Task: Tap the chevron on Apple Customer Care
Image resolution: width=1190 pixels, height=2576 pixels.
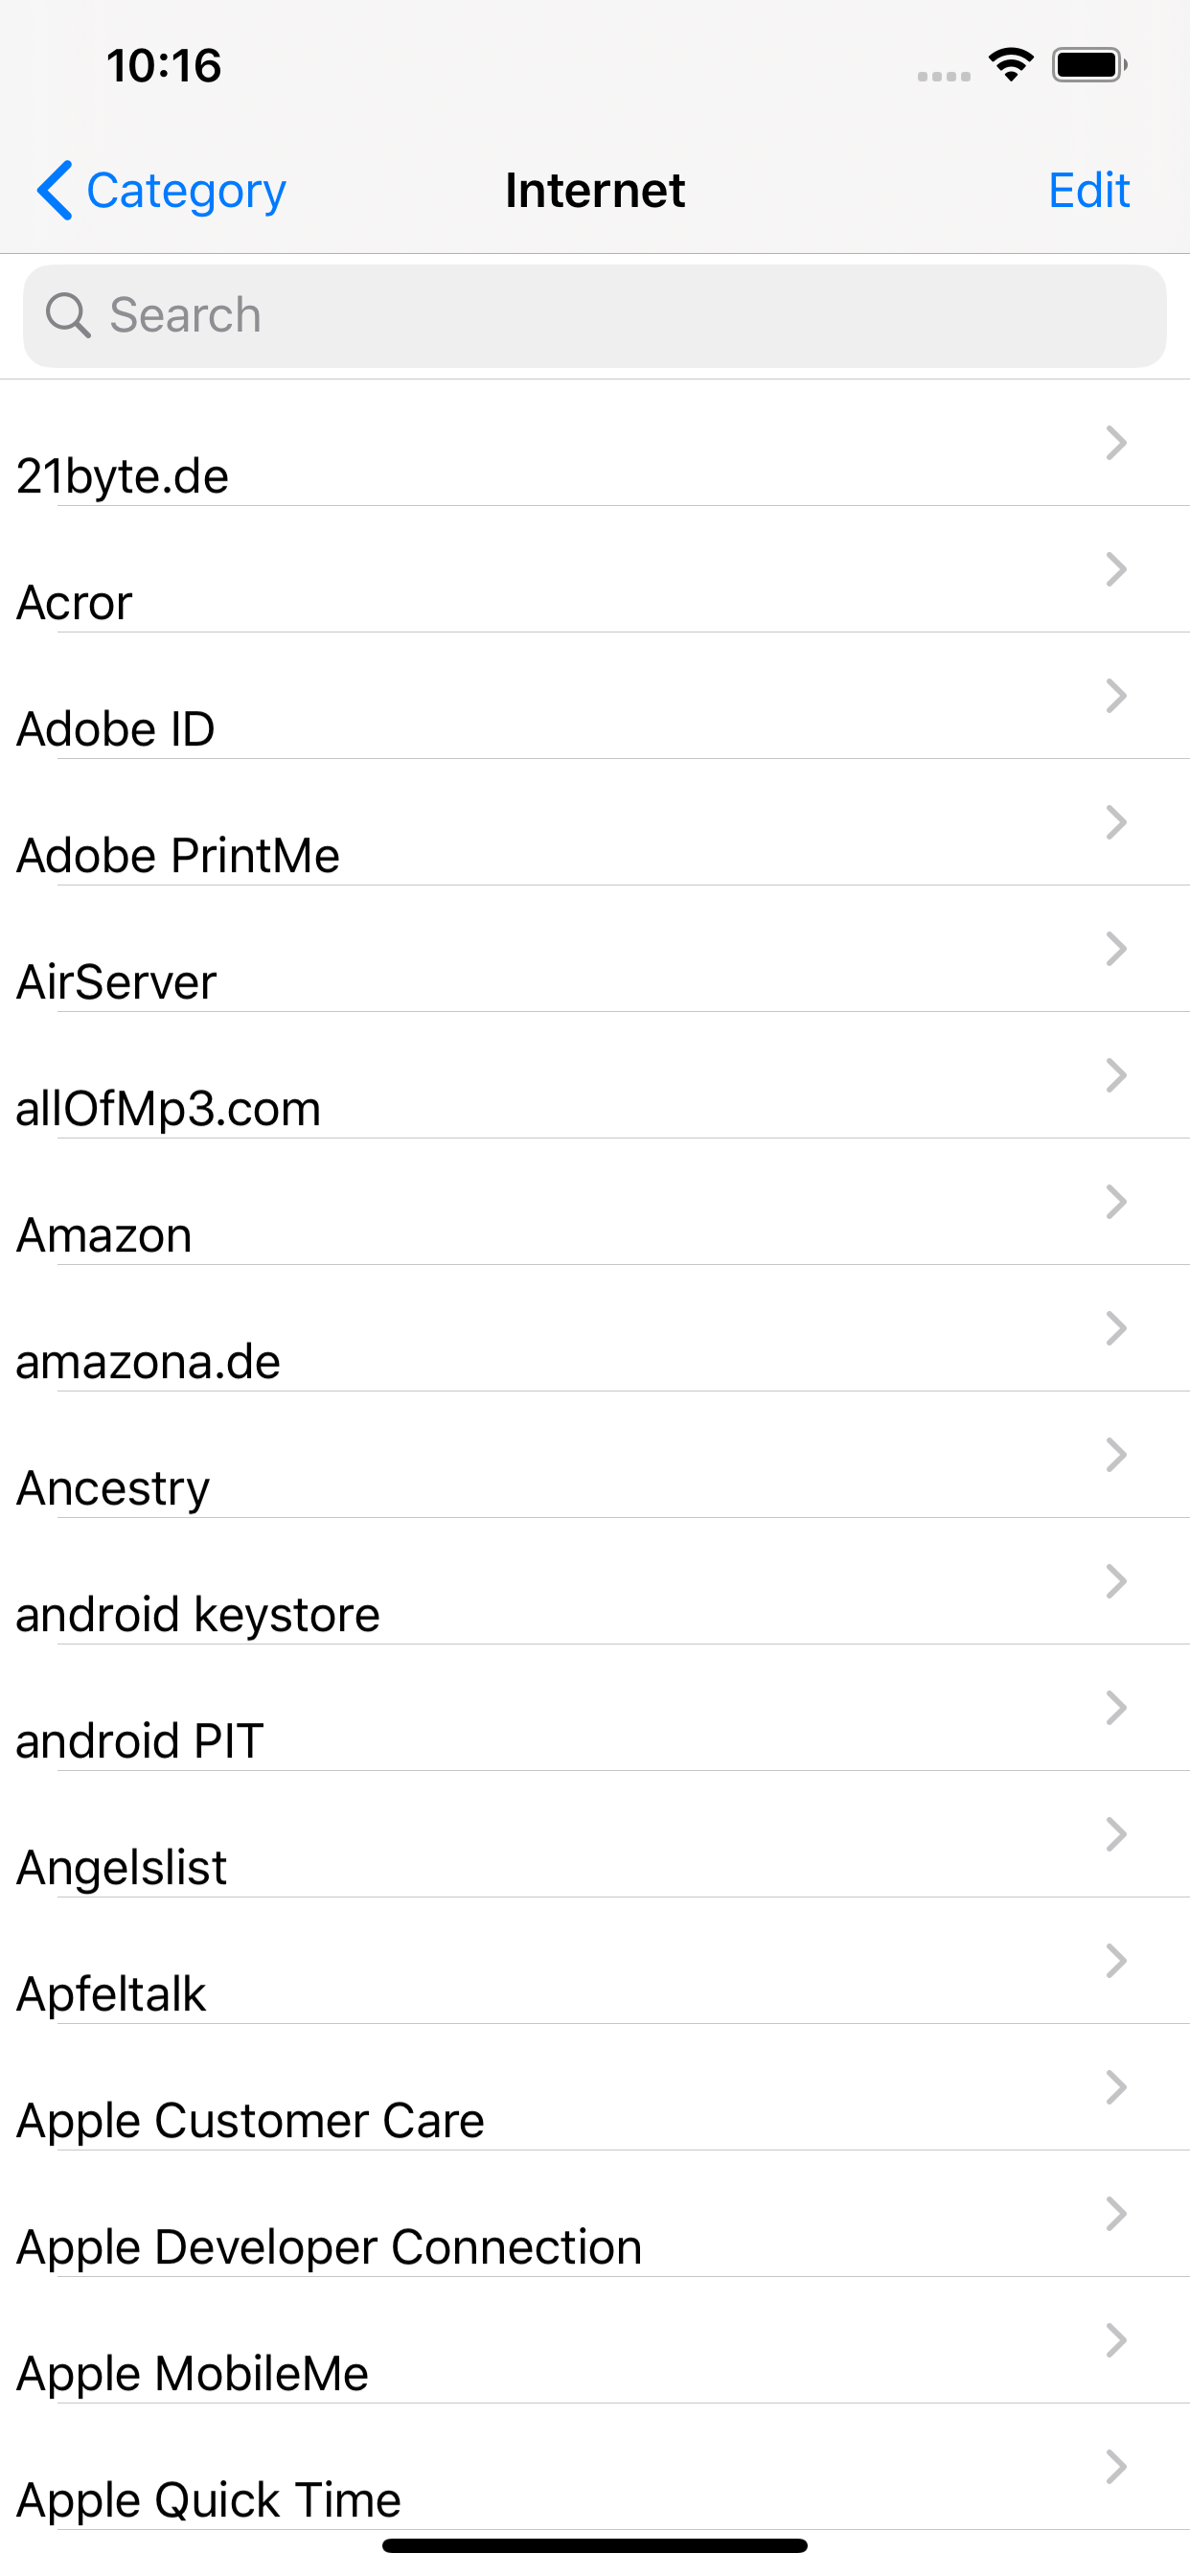Action: (x=1116, y=2087)
